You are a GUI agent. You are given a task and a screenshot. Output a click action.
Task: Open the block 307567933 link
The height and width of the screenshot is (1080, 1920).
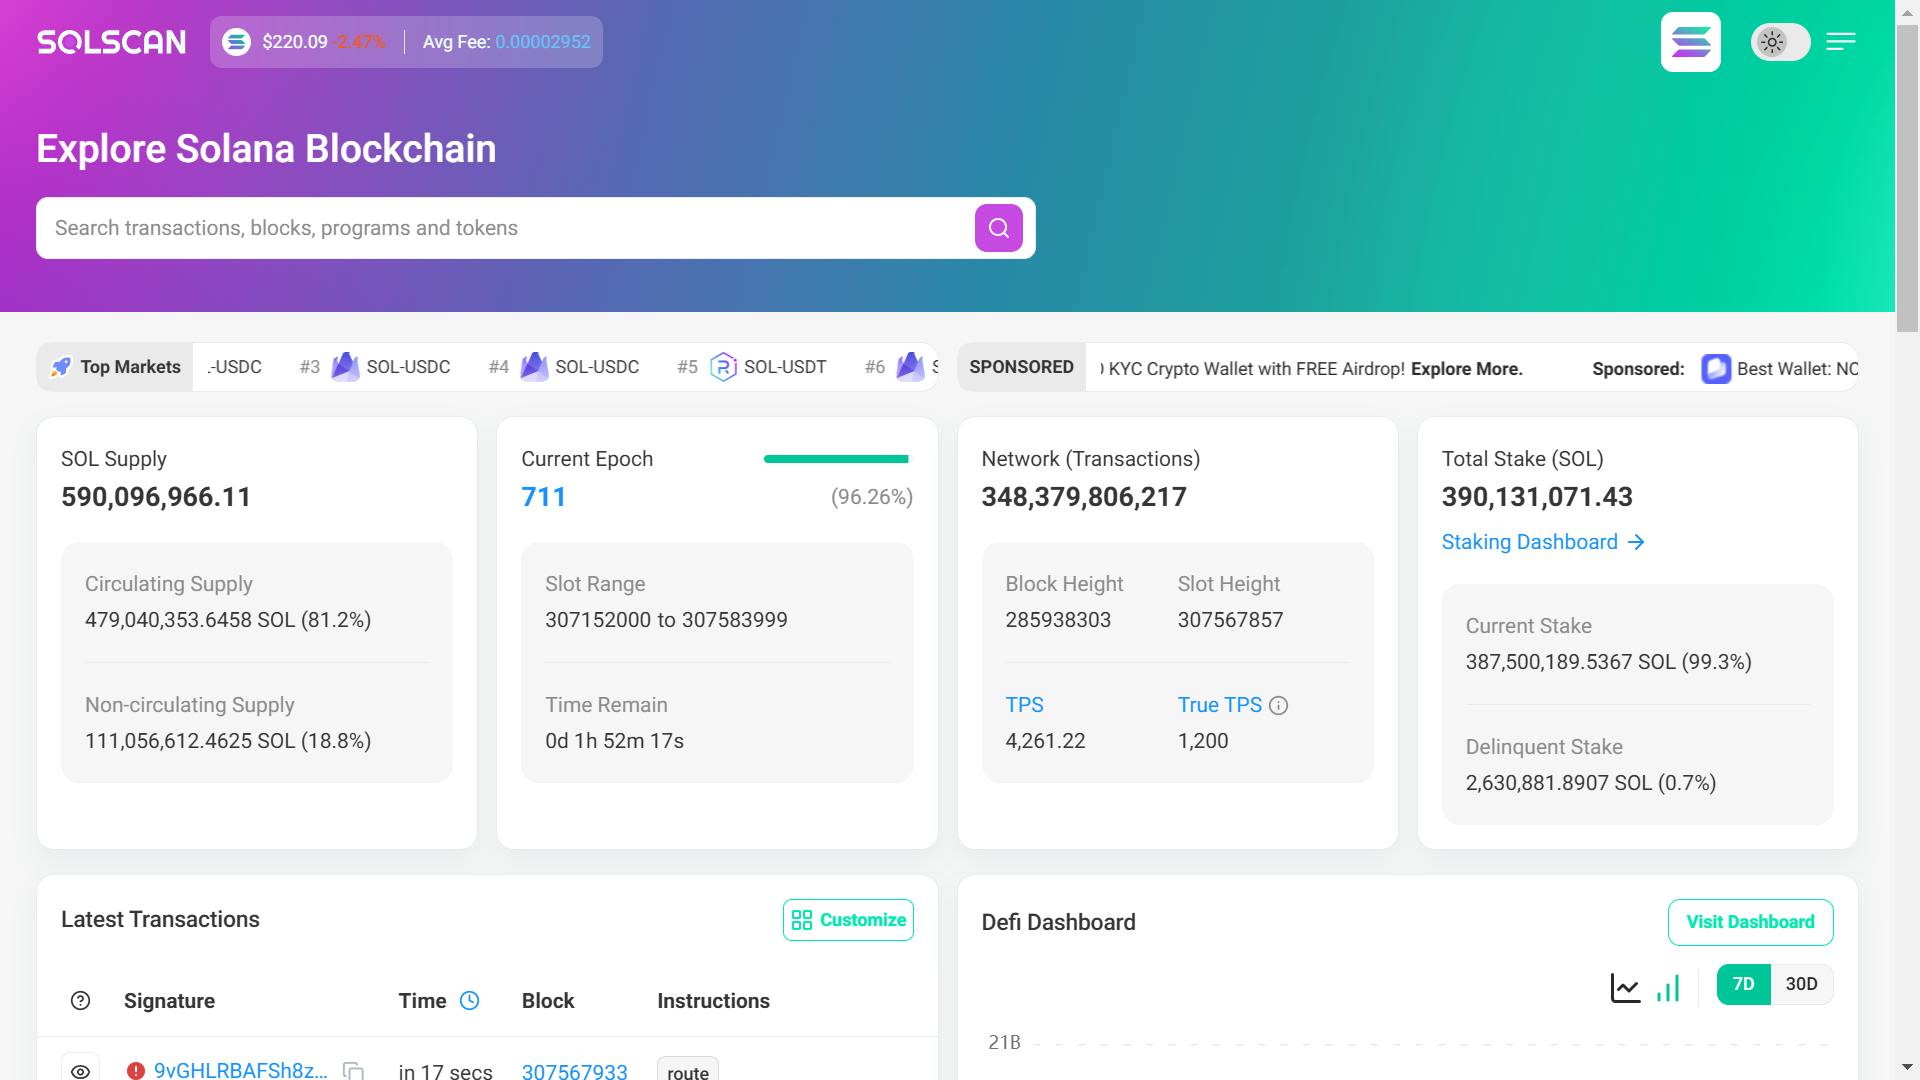coord(574,1071)
